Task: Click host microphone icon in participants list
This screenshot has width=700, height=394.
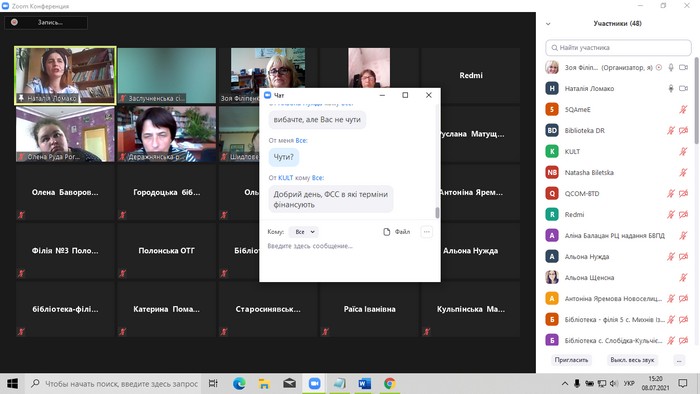Action: point(671,67)
